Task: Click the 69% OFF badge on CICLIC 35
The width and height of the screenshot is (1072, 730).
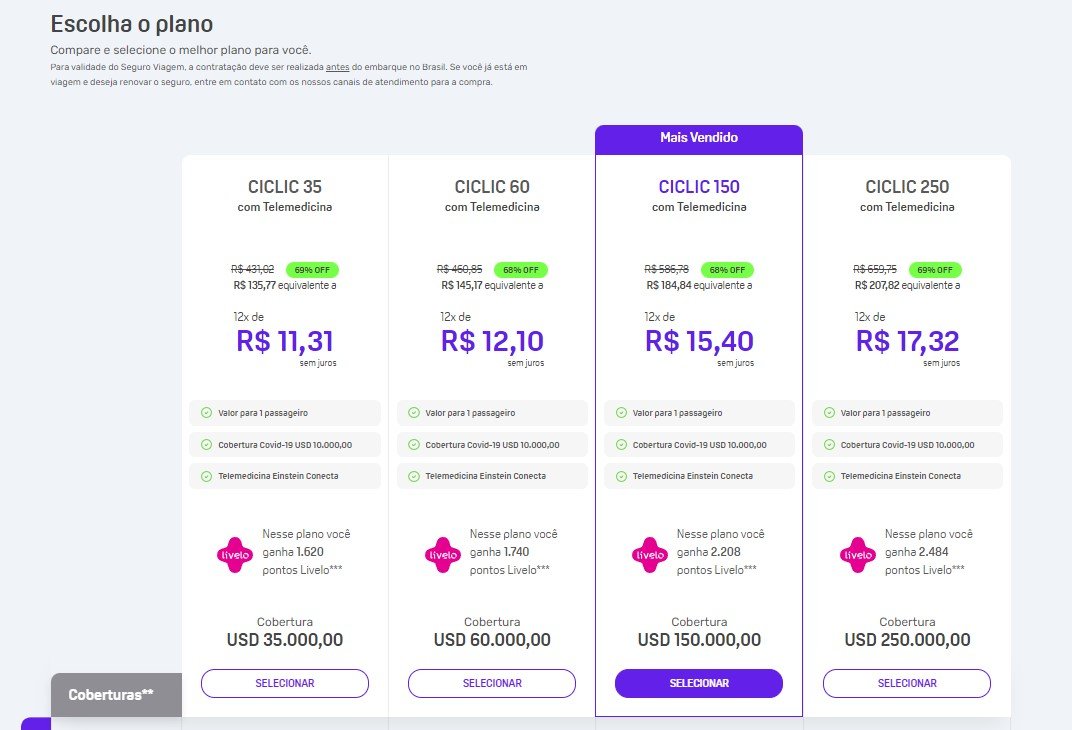Action: coord(312,270)
